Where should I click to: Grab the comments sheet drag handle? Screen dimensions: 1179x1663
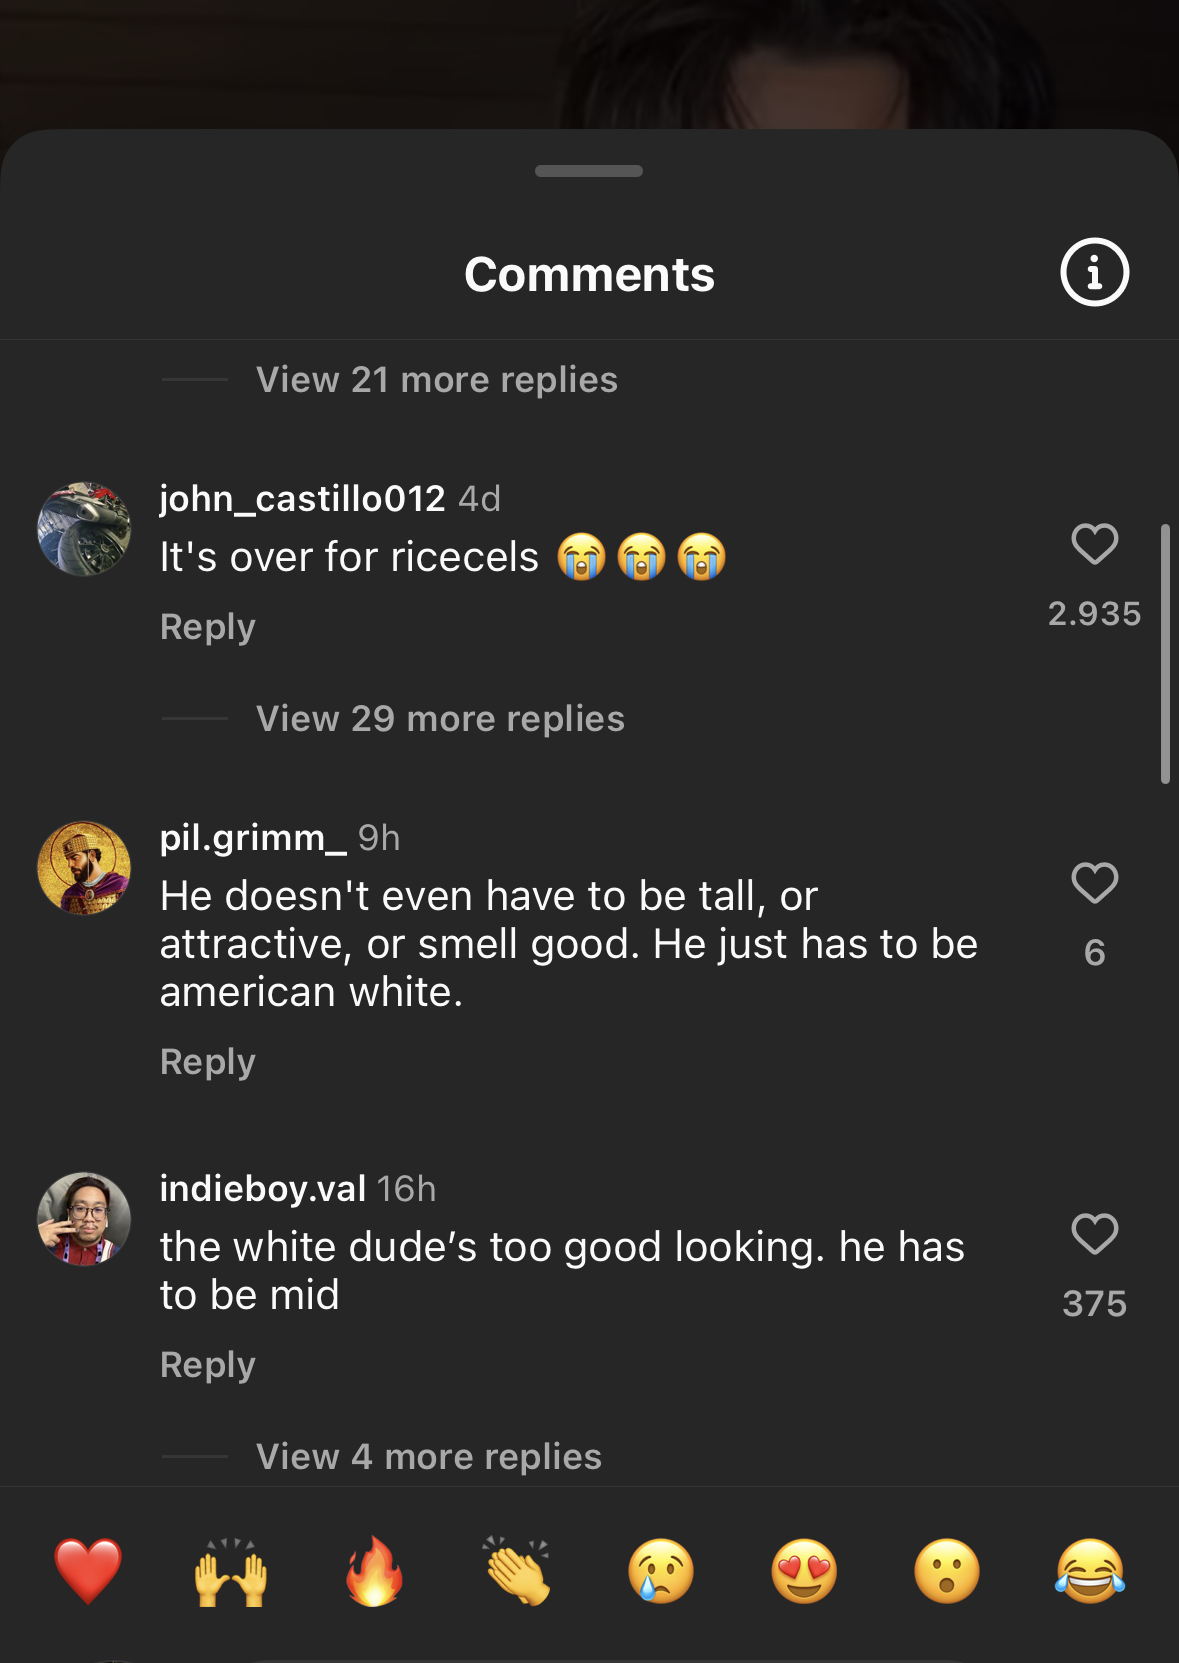point(589,171)
